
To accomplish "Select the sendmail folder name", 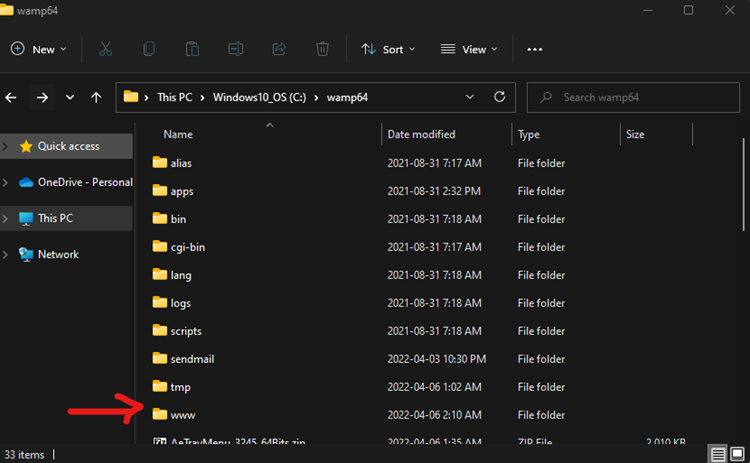I will tap(192, 359).
